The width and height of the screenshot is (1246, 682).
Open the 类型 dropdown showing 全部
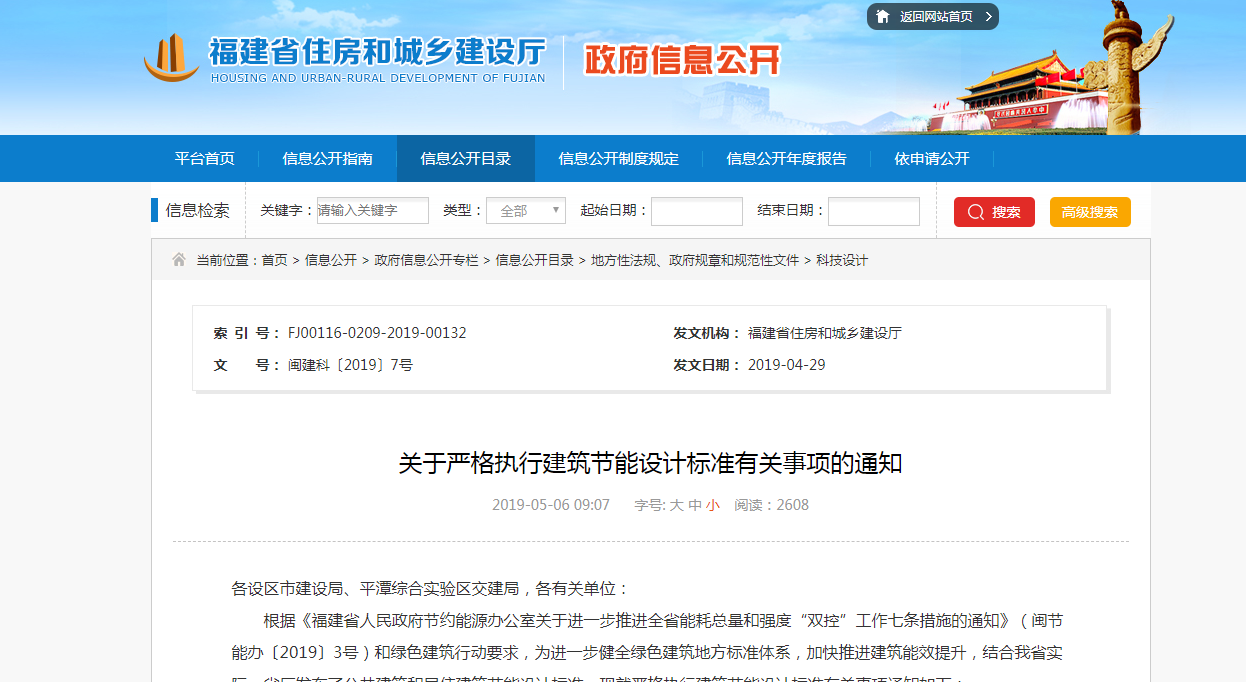coord(526,211)
